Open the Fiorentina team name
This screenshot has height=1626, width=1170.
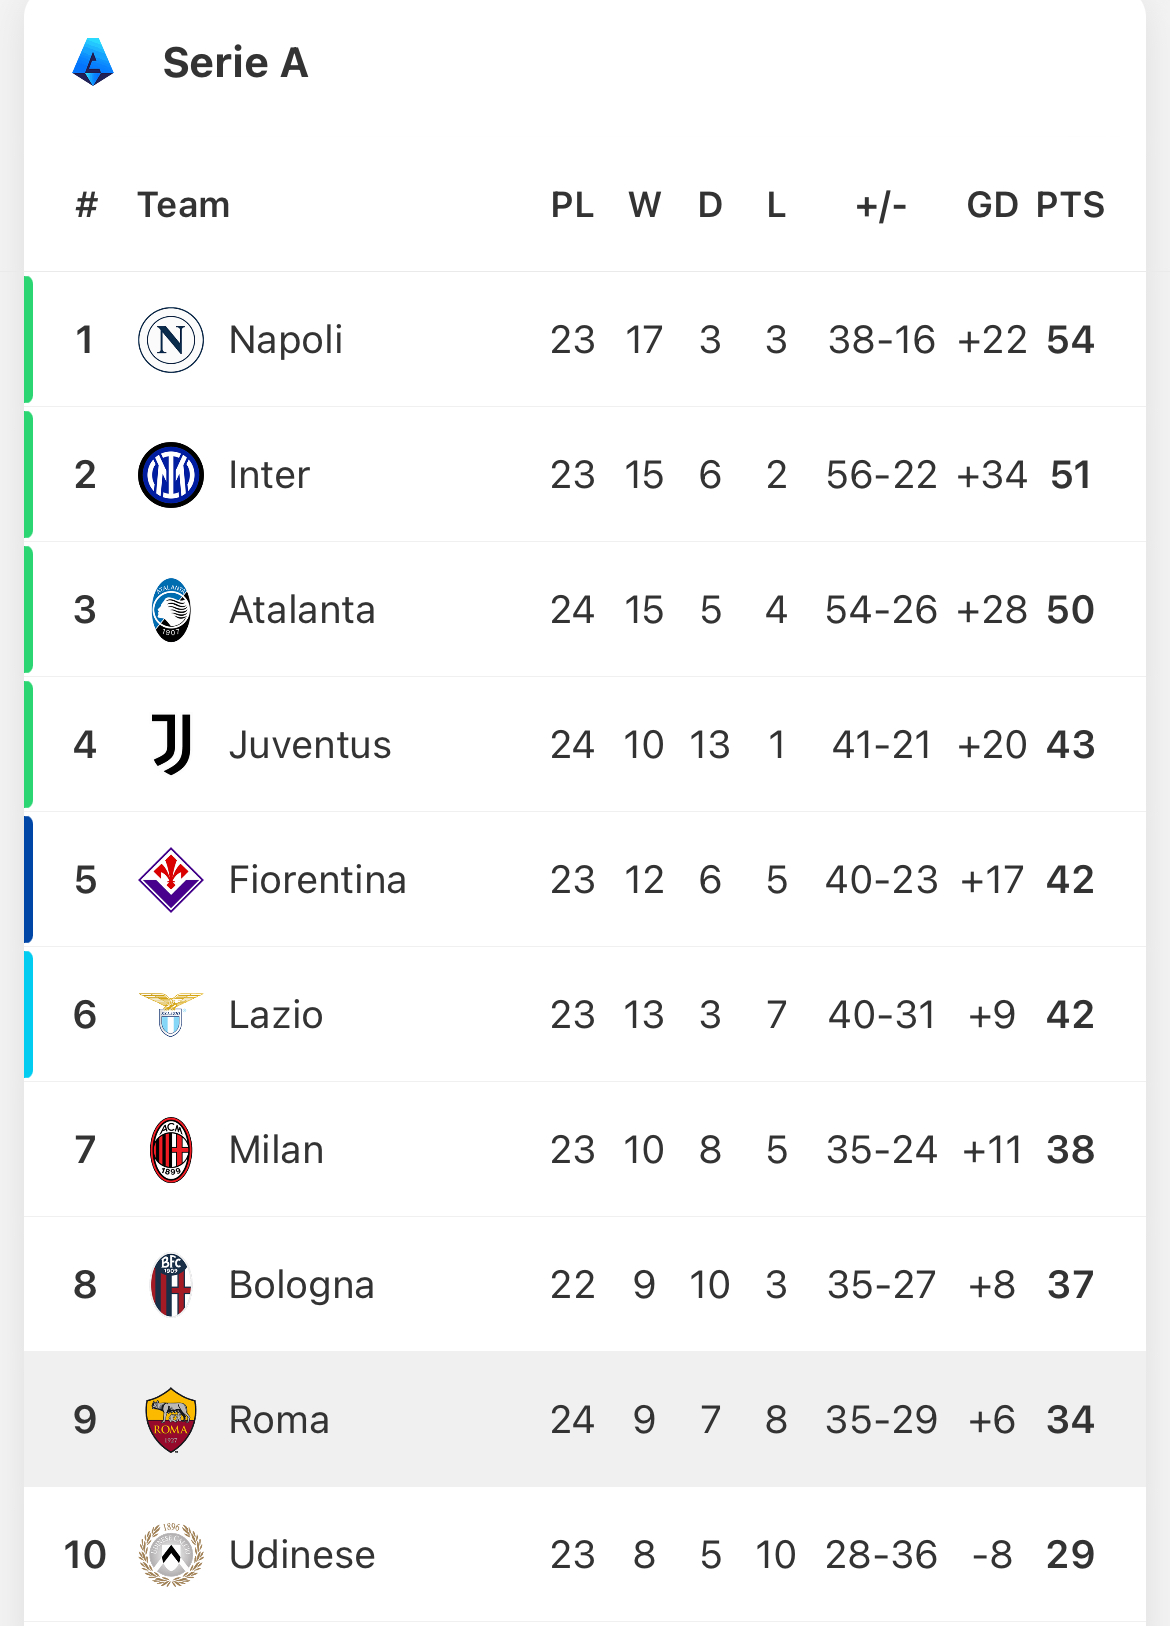(x=318, y=880)
